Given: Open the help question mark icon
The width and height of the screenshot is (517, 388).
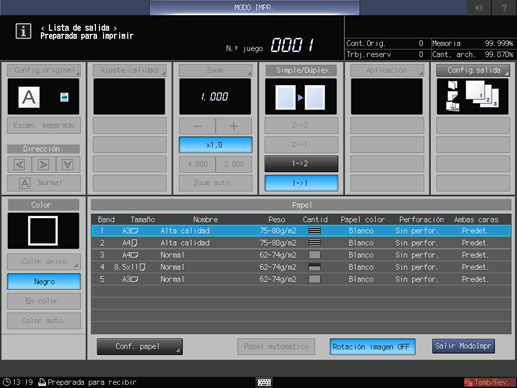Looking at the screenshot, I should click(x=504, y=7).
